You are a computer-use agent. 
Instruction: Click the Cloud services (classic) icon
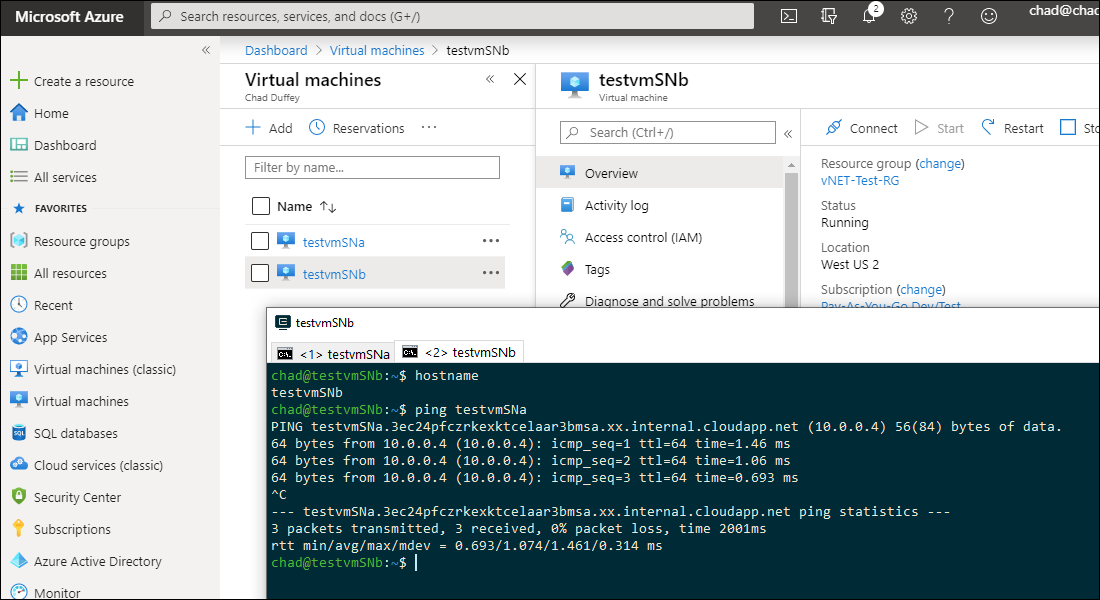19,465
